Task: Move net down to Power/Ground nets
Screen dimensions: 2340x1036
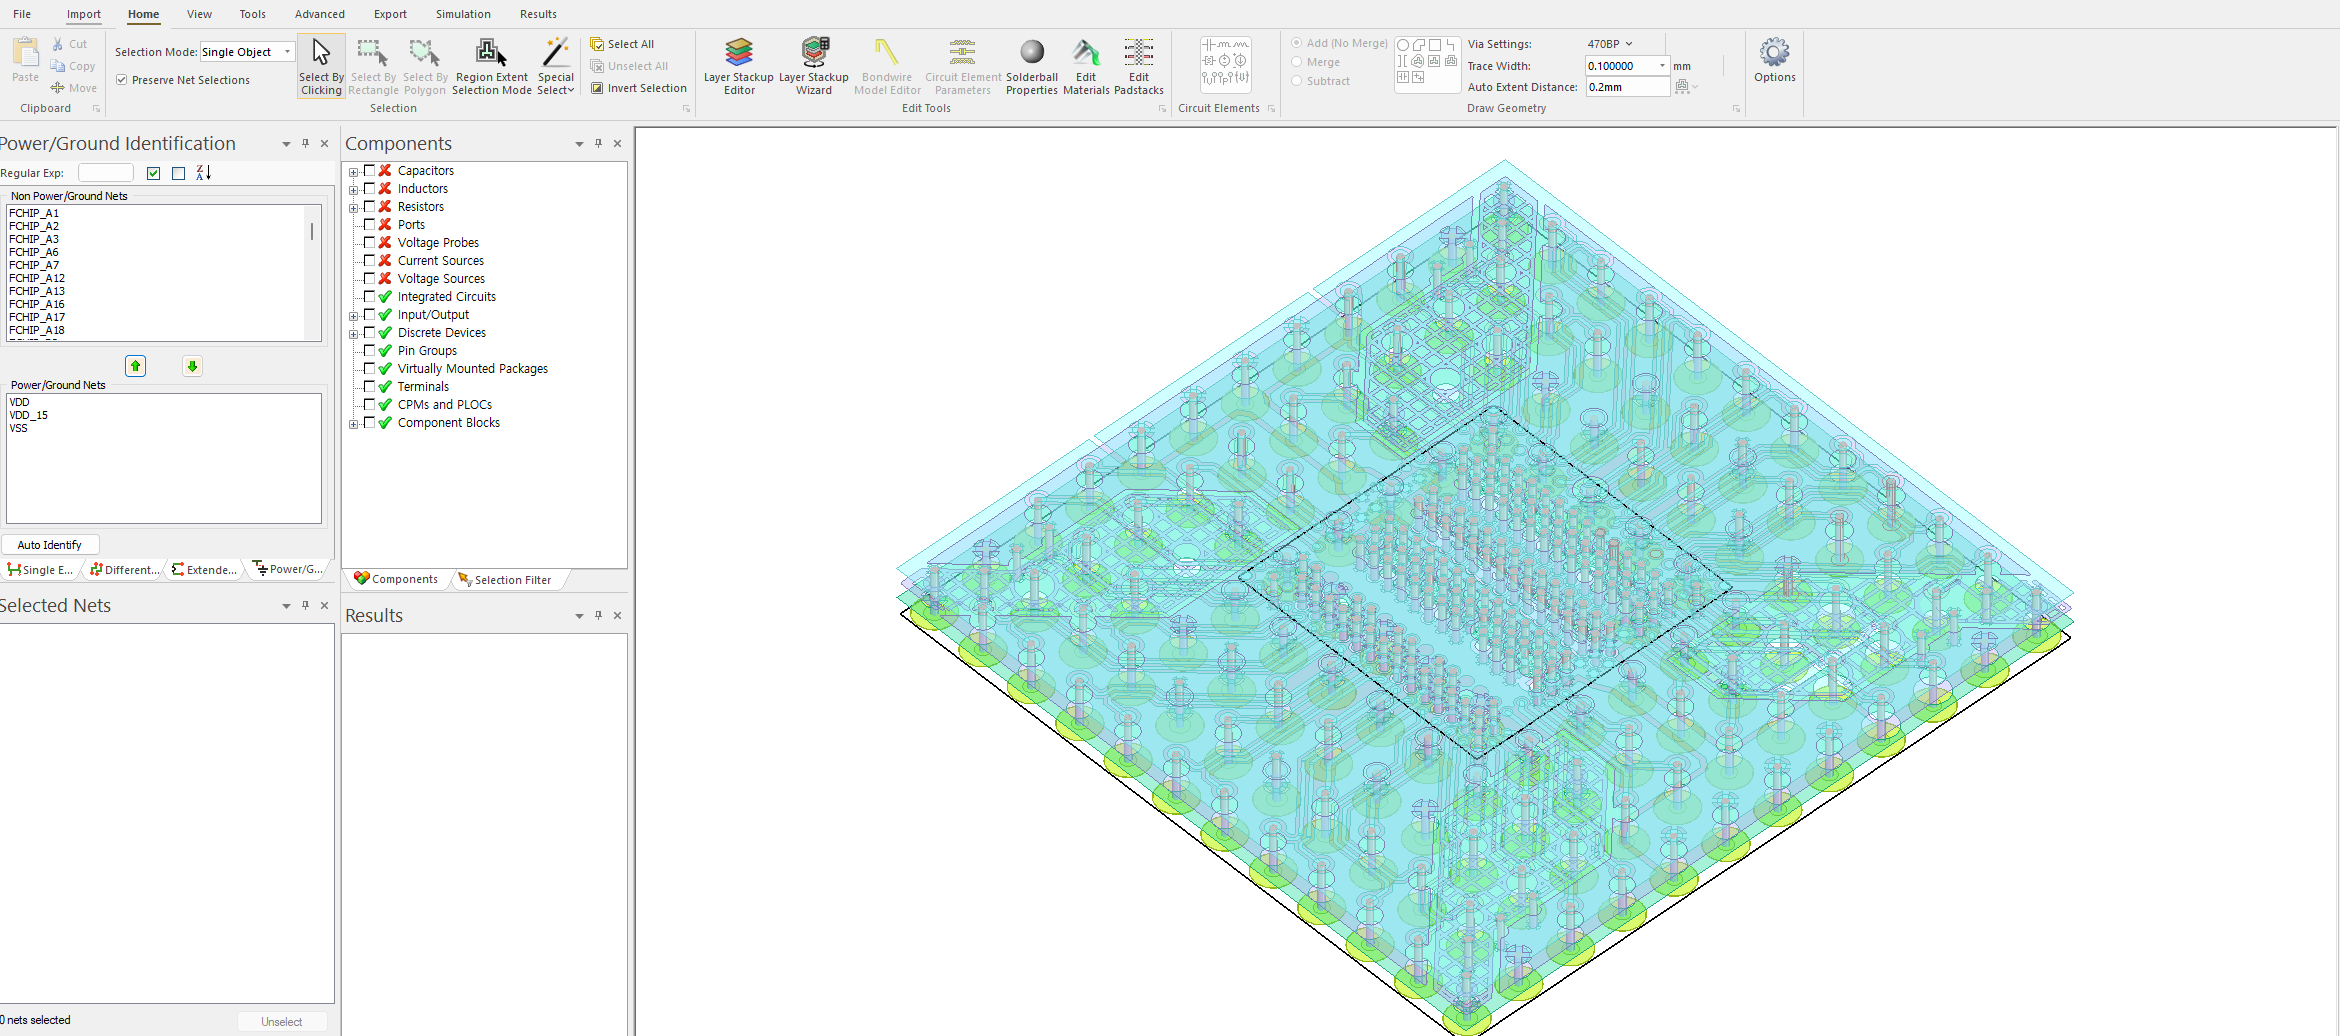Action: tap(193, 366)
